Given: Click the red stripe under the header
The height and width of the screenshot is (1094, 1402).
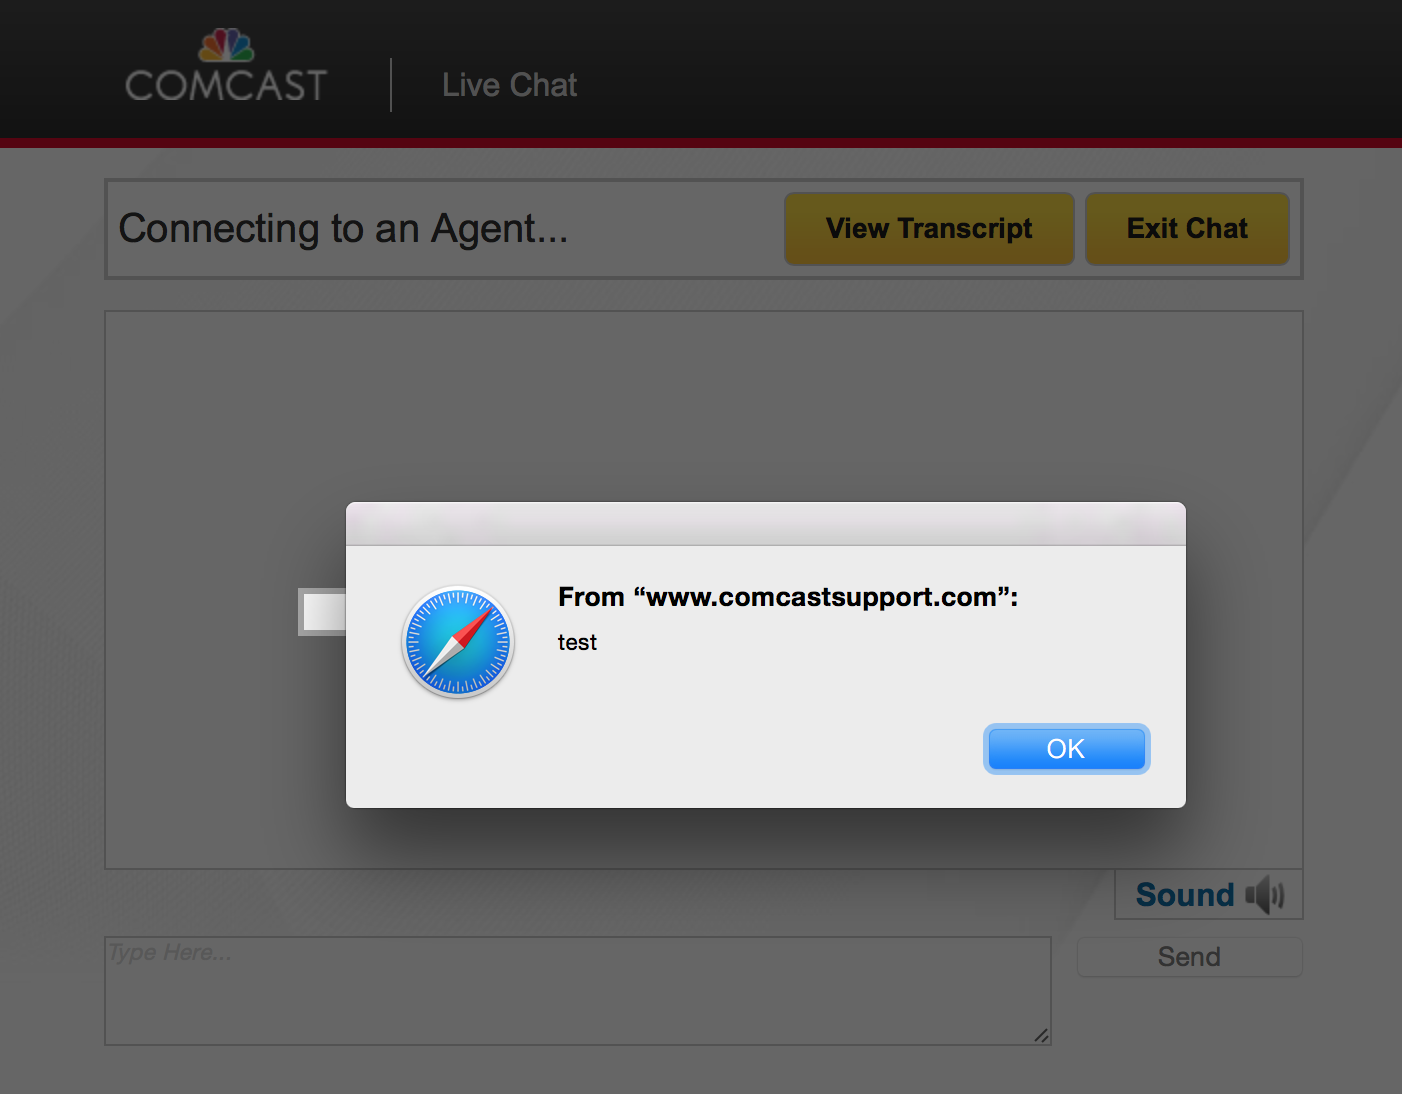Looking at the screenshot, I should (x=701, y=143).
